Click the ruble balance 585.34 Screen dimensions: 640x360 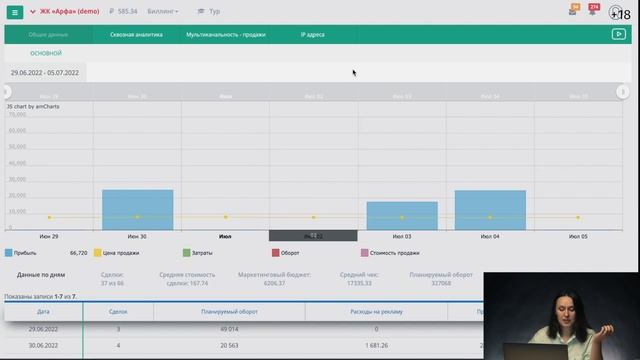[x=123, y=11]
